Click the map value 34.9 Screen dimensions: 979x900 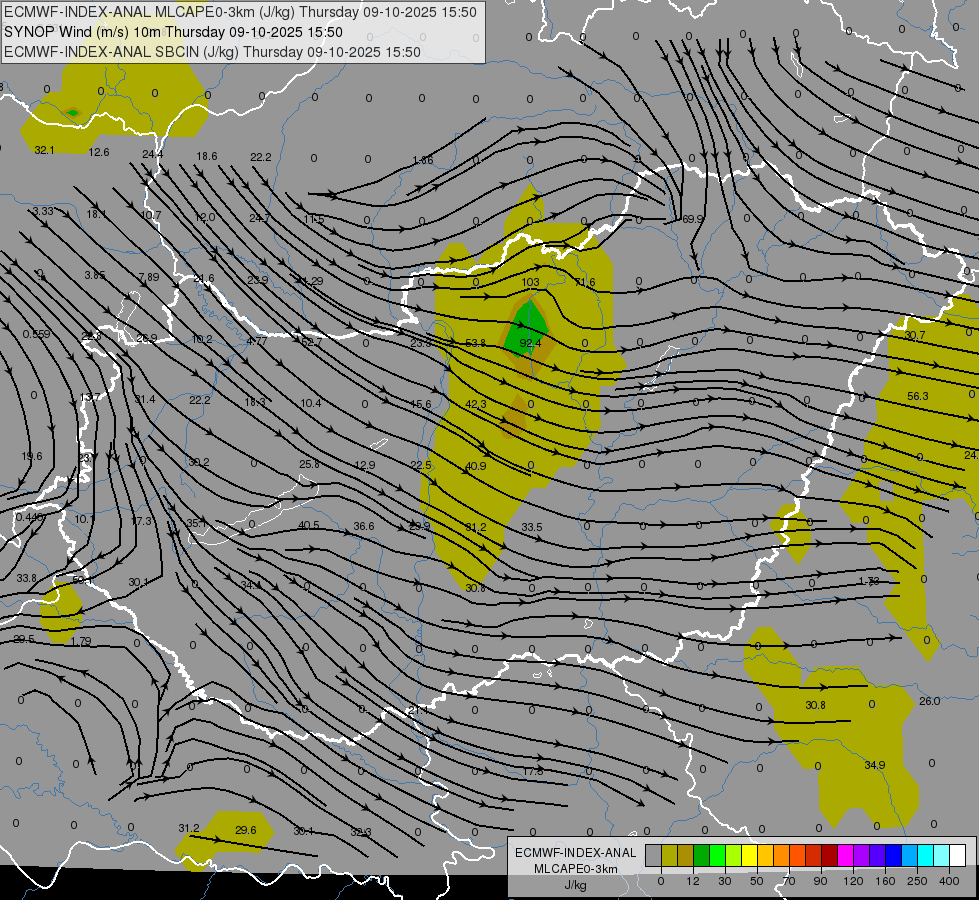click(875, 765)
